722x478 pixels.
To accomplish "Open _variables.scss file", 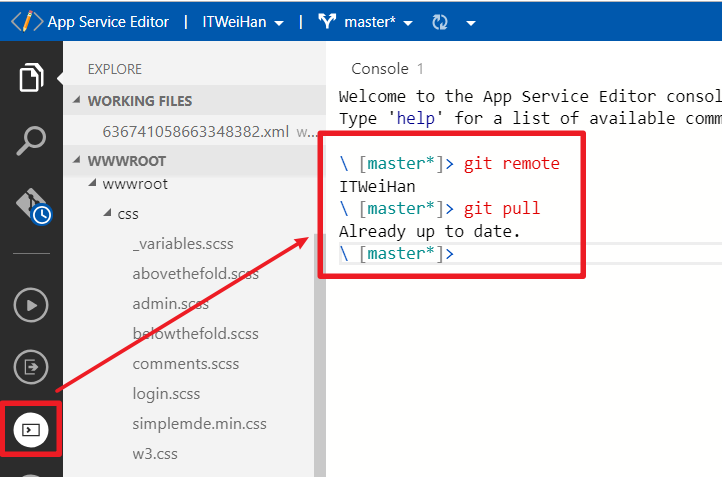I will click(x=183, y=243).
